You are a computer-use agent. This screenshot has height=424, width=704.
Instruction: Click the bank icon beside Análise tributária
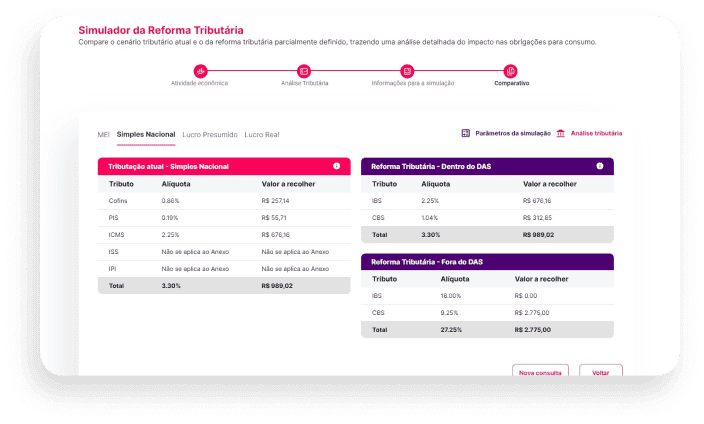[560, 133]
